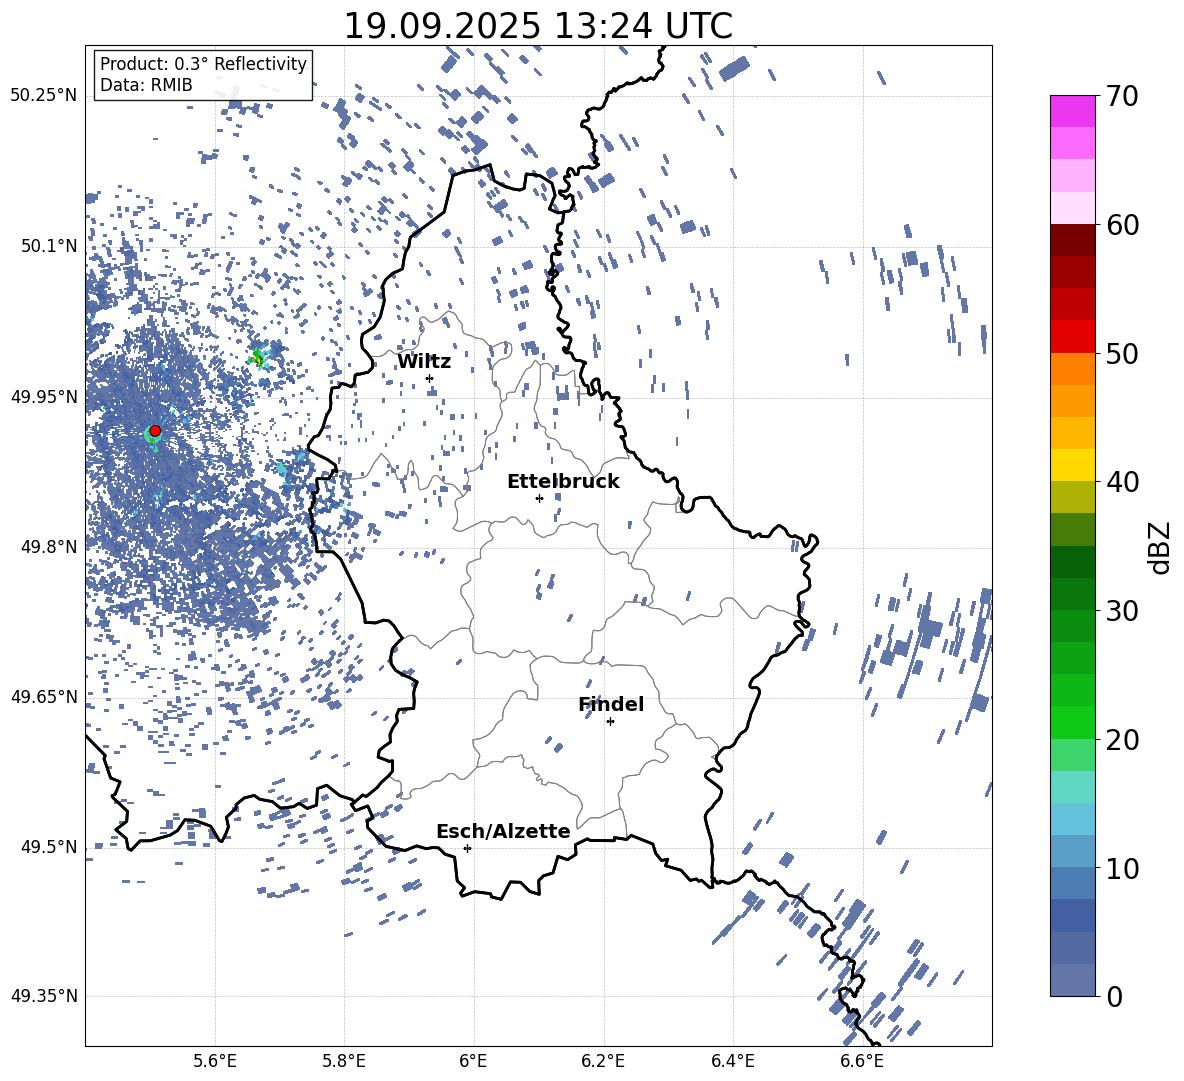Click the bright red colorbar segment above 50
Screen dimensions: 1184x1081
1072,337
